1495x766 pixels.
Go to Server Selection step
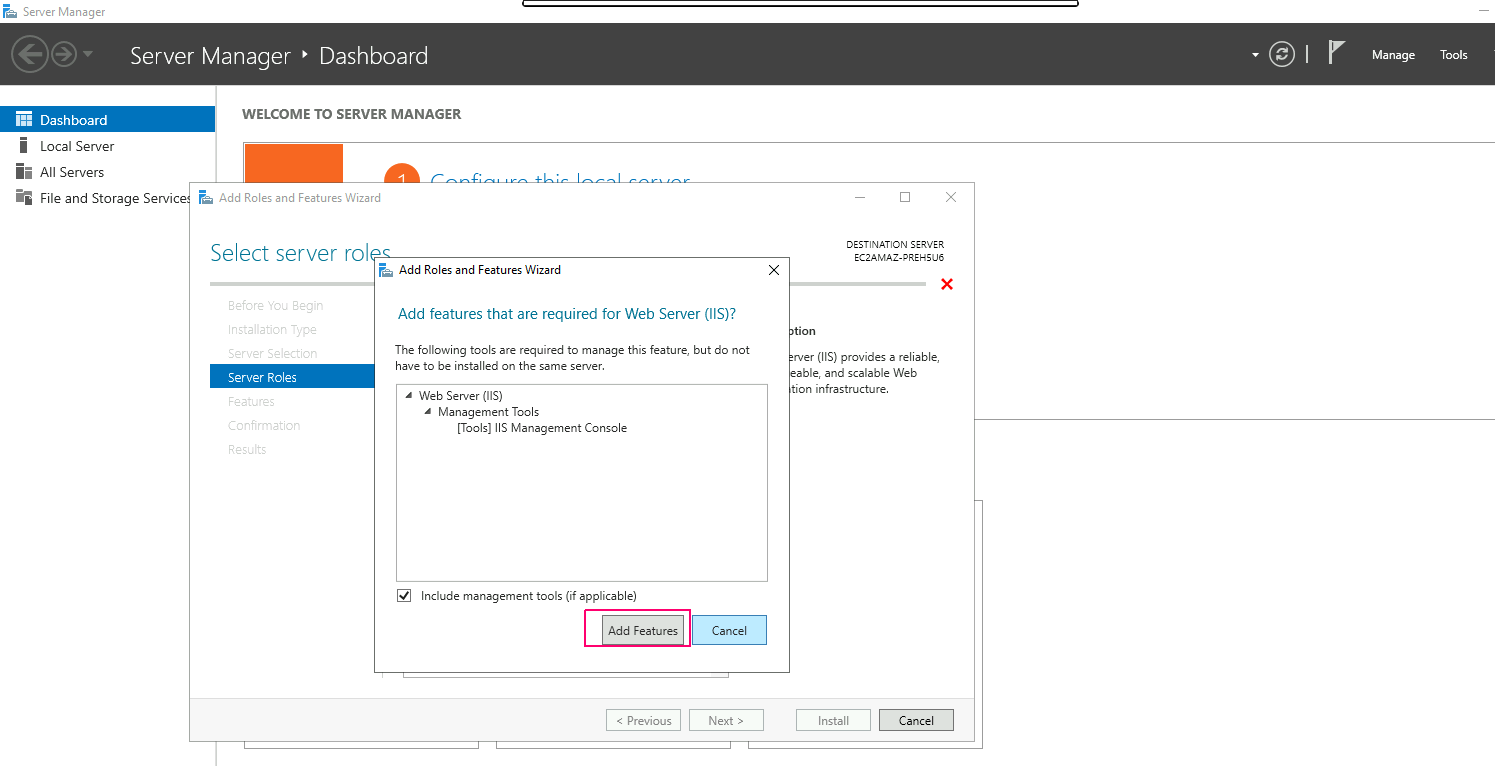pyautogui.click(x=272, y=354)
